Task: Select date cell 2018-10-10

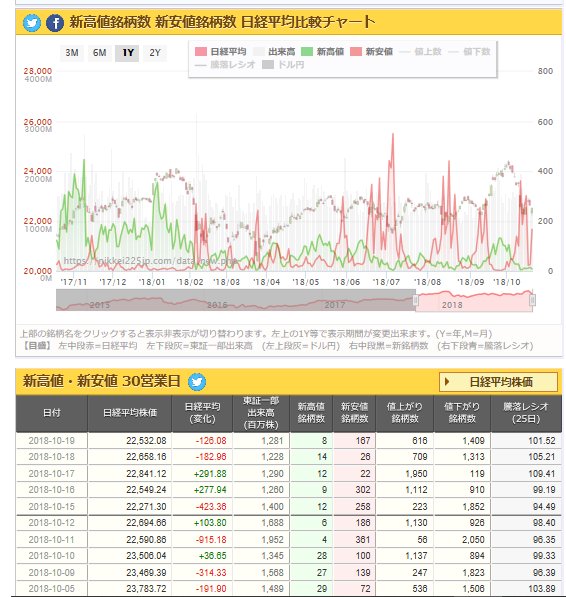Action: point(52,556)
